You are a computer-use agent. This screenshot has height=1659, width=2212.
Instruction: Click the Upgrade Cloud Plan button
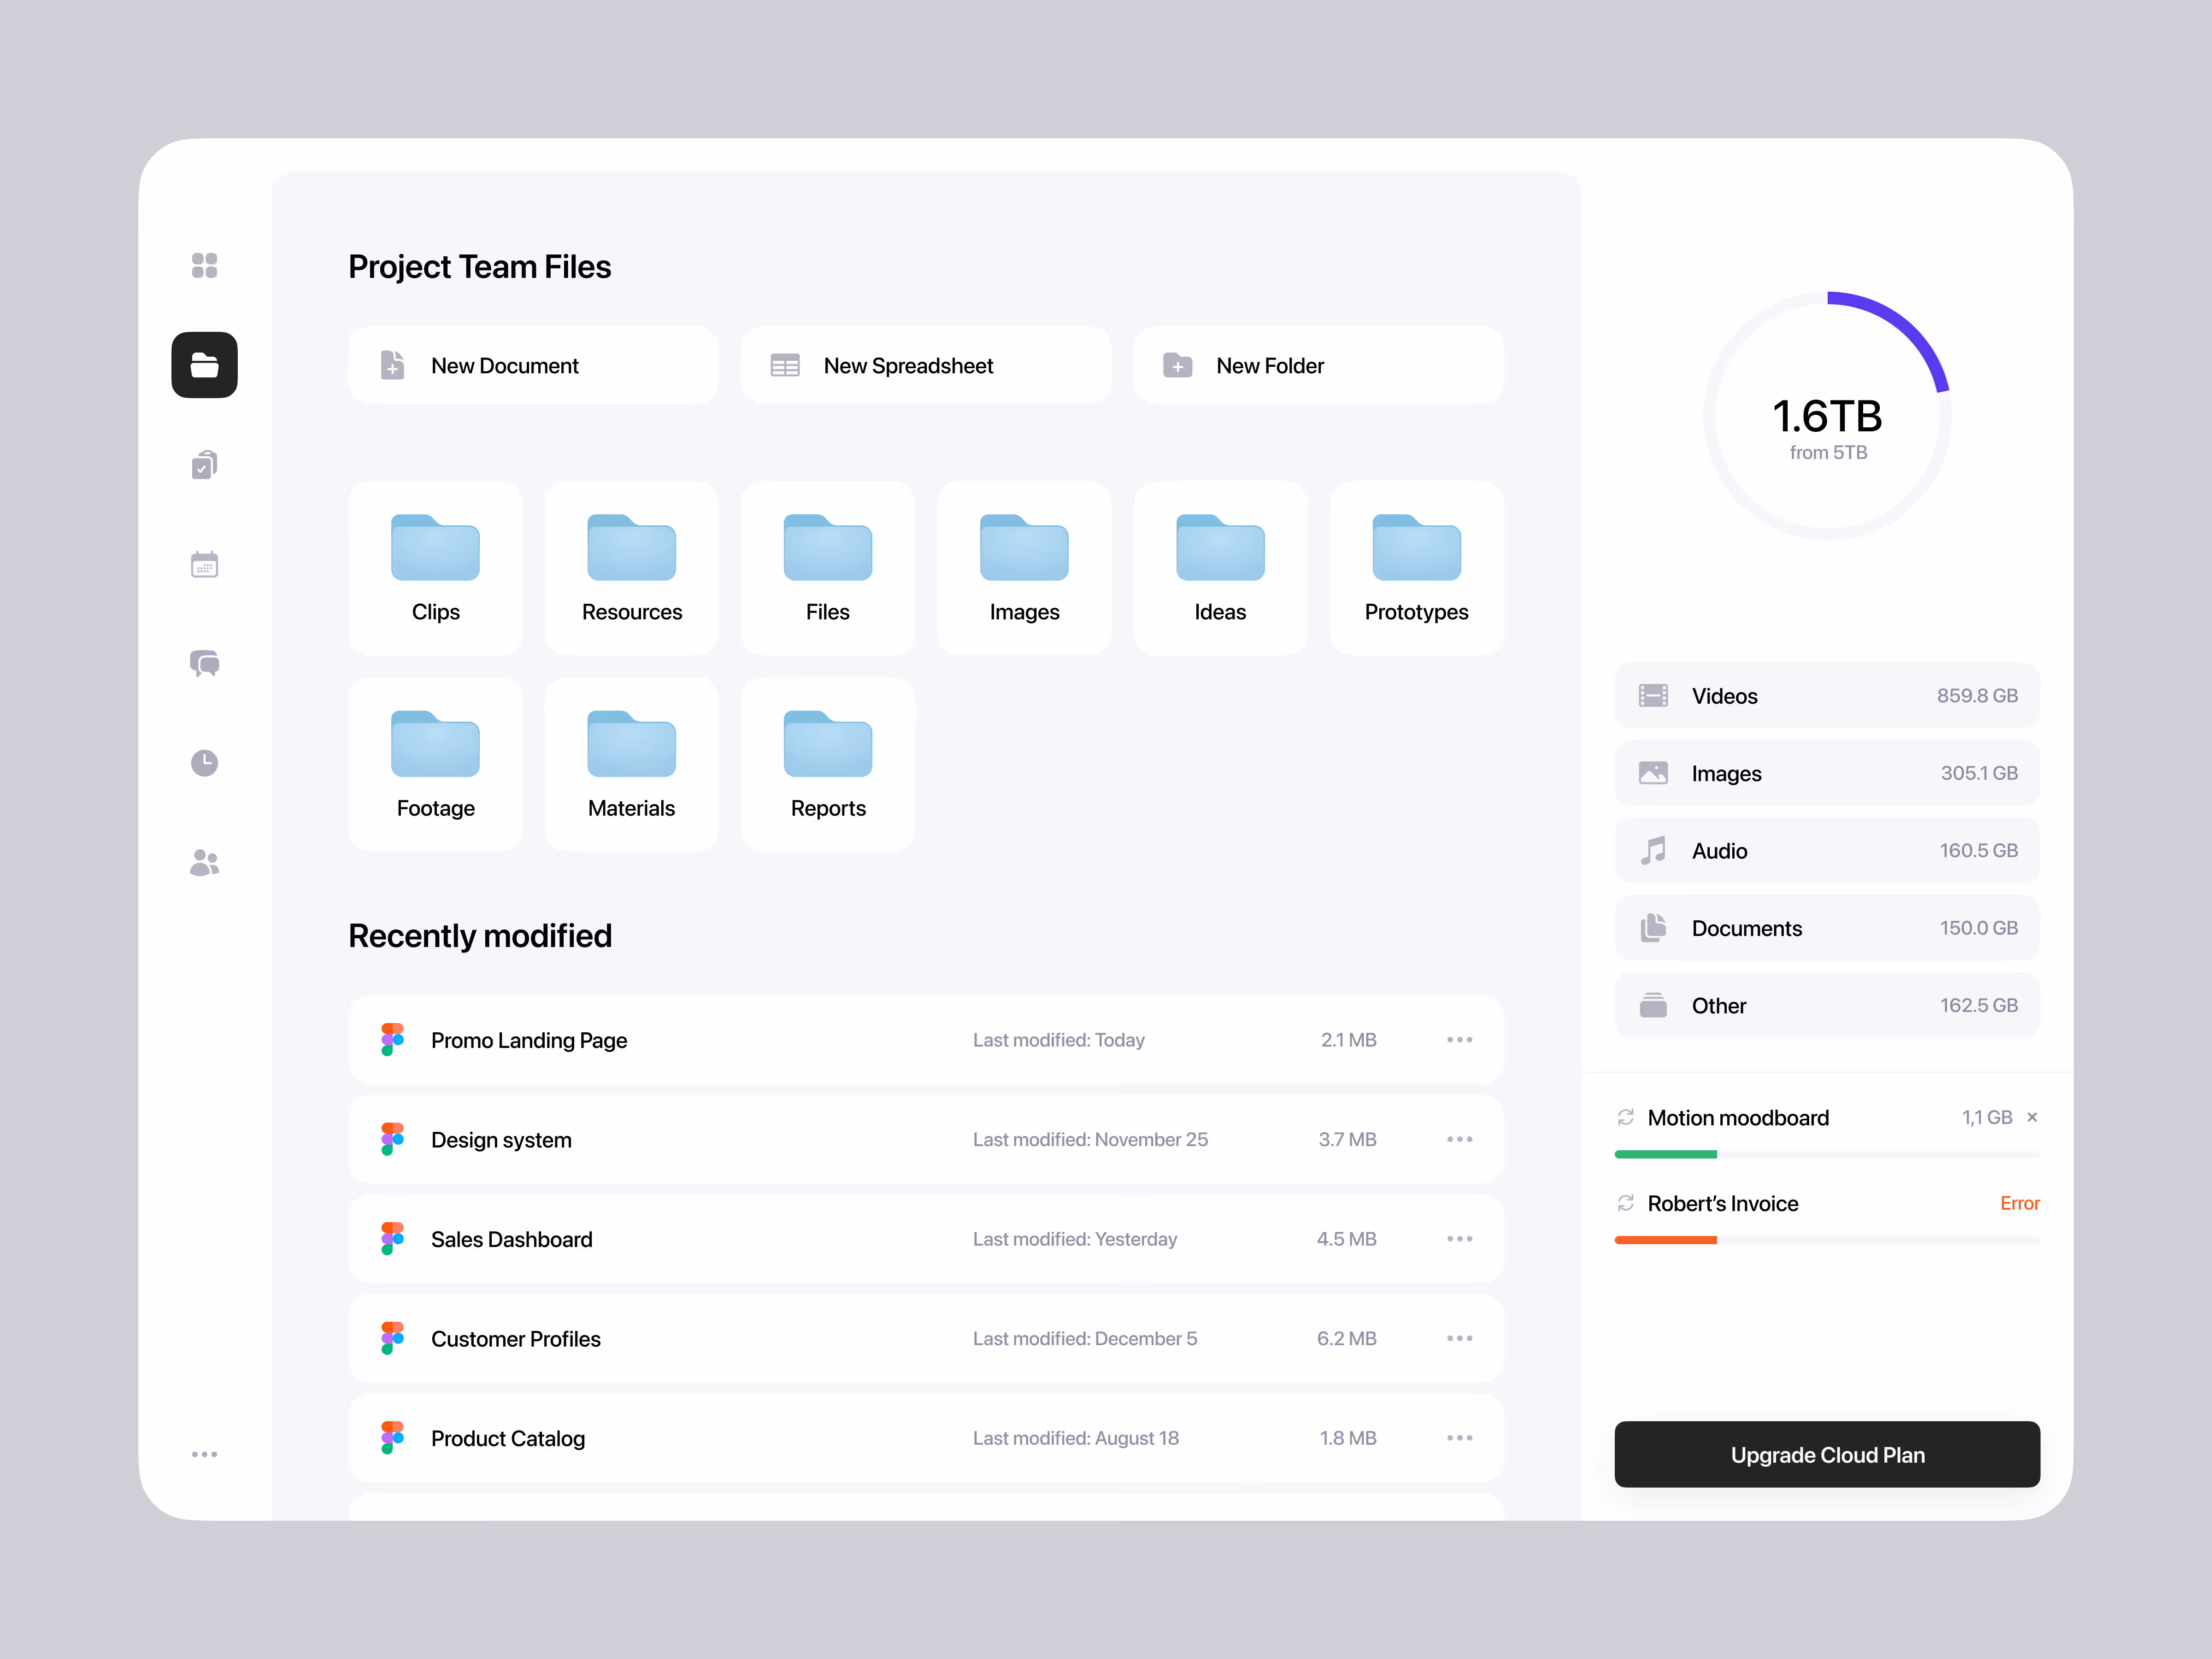[x=1827, y=1455]
